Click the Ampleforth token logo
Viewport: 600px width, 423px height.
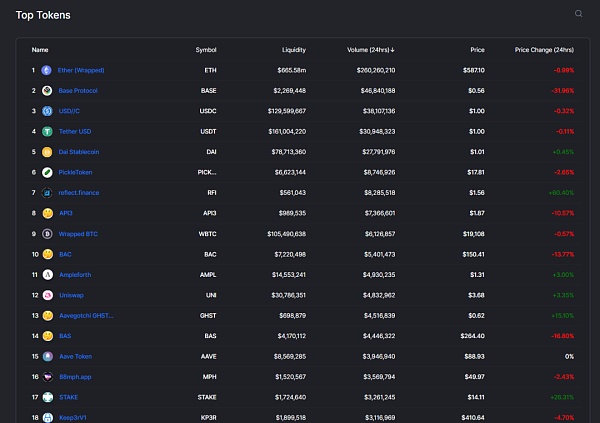coord(48,275)
